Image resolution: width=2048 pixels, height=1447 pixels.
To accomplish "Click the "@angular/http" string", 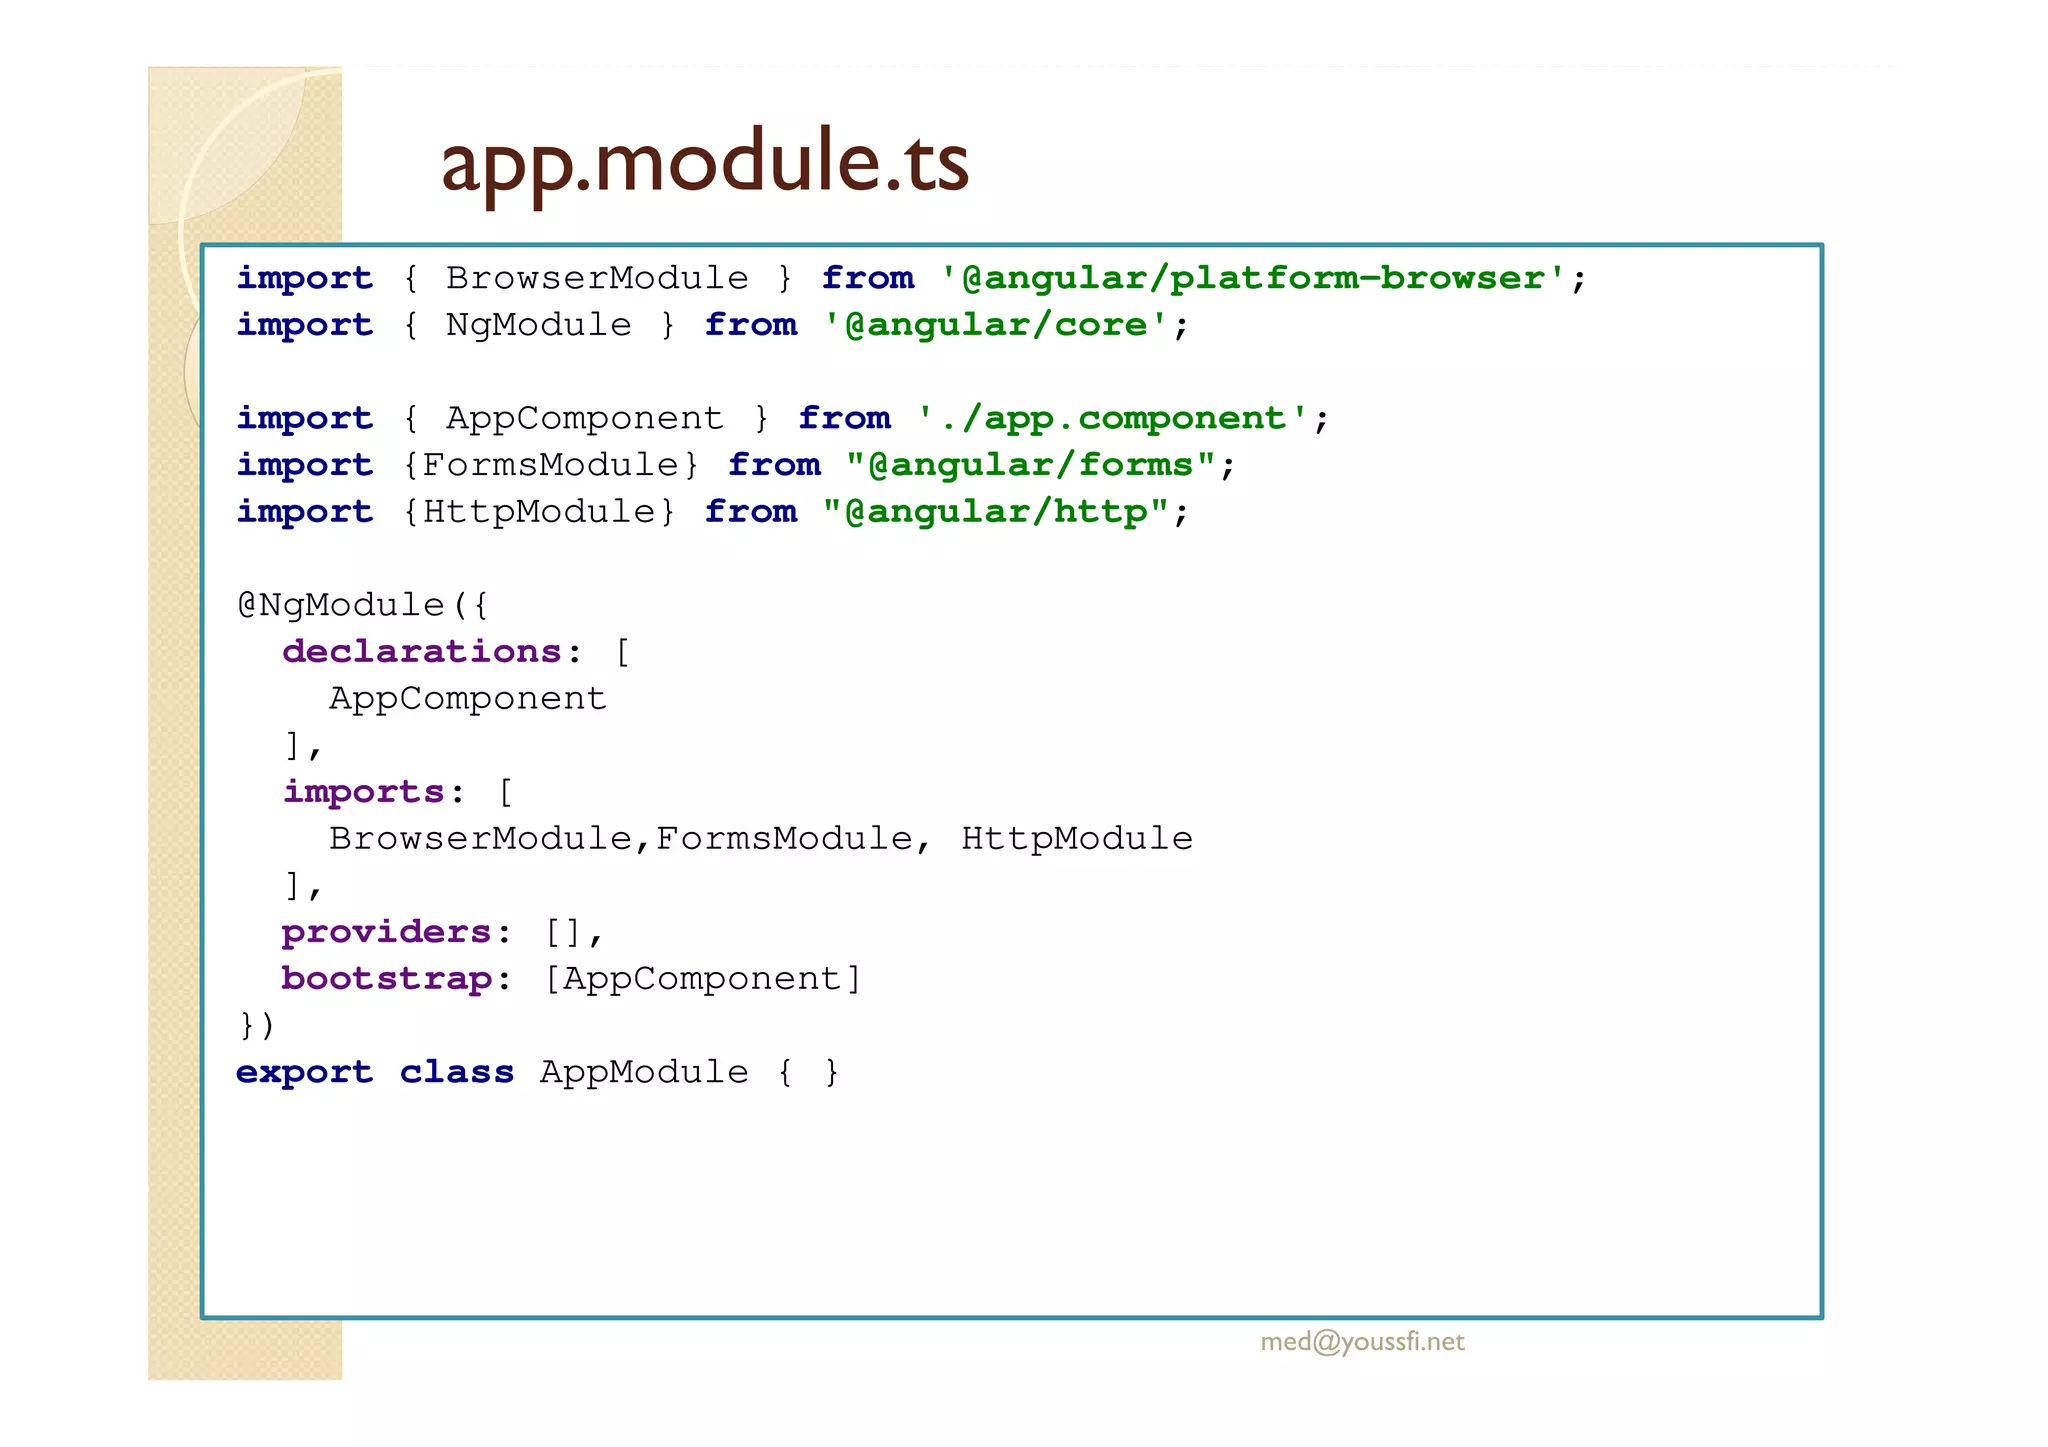I will [x=995, y=512].
